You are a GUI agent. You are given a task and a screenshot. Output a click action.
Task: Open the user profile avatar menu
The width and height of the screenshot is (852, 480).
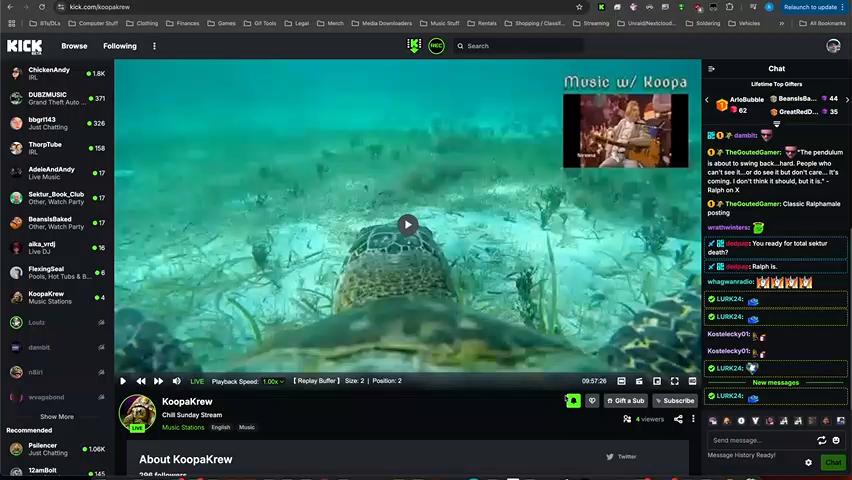(833, 46)
